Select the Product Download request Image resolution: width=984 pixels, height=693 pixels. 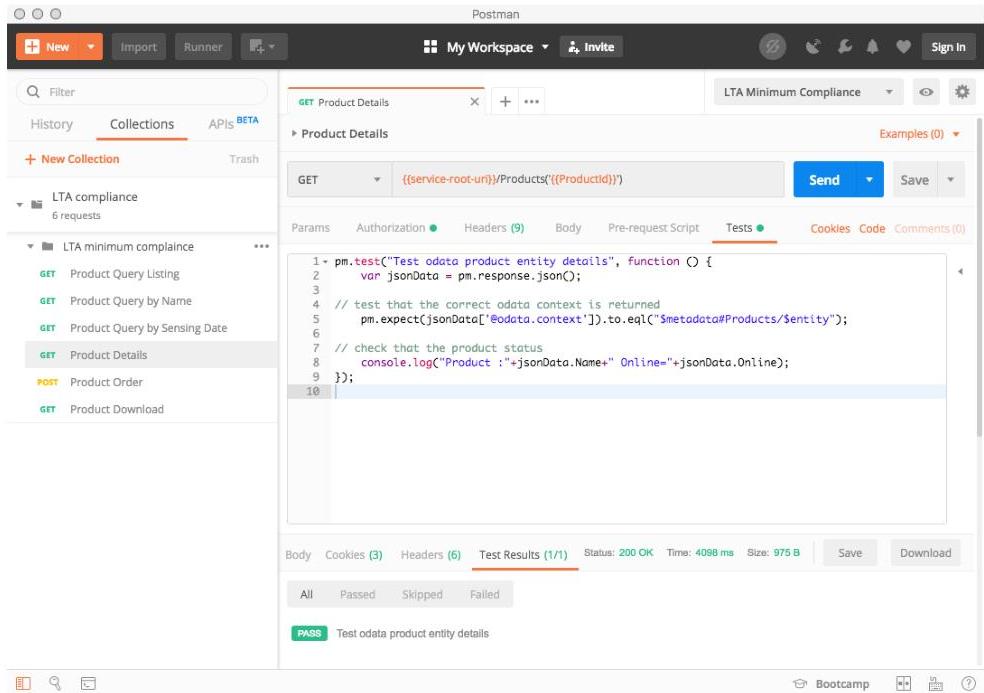[x=151, y=409]
